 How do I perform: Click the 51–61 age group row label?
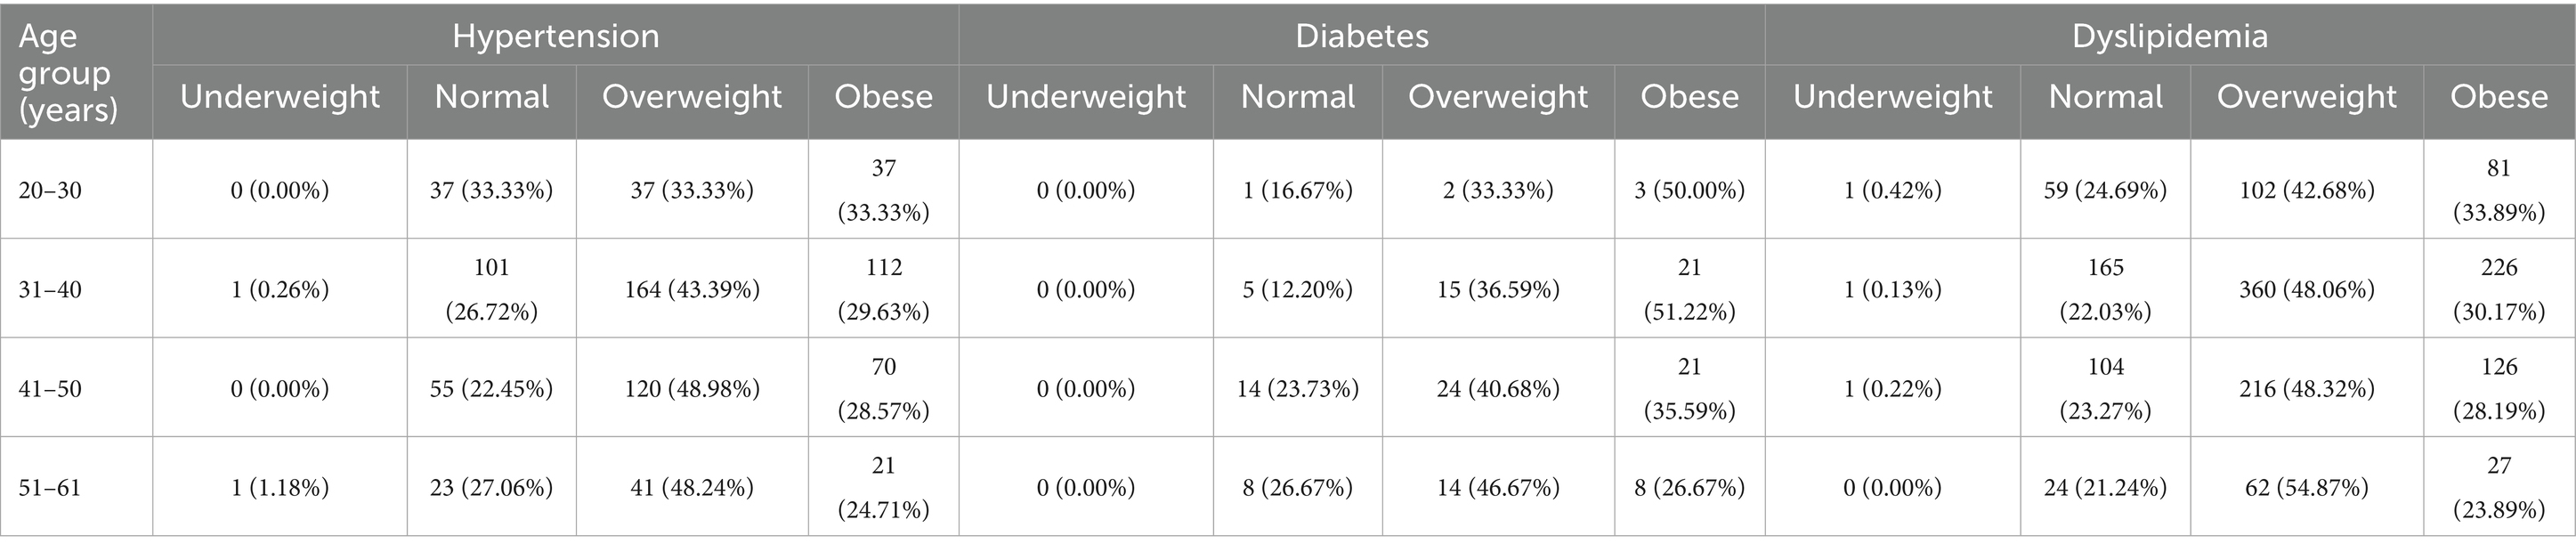[50, 487]
